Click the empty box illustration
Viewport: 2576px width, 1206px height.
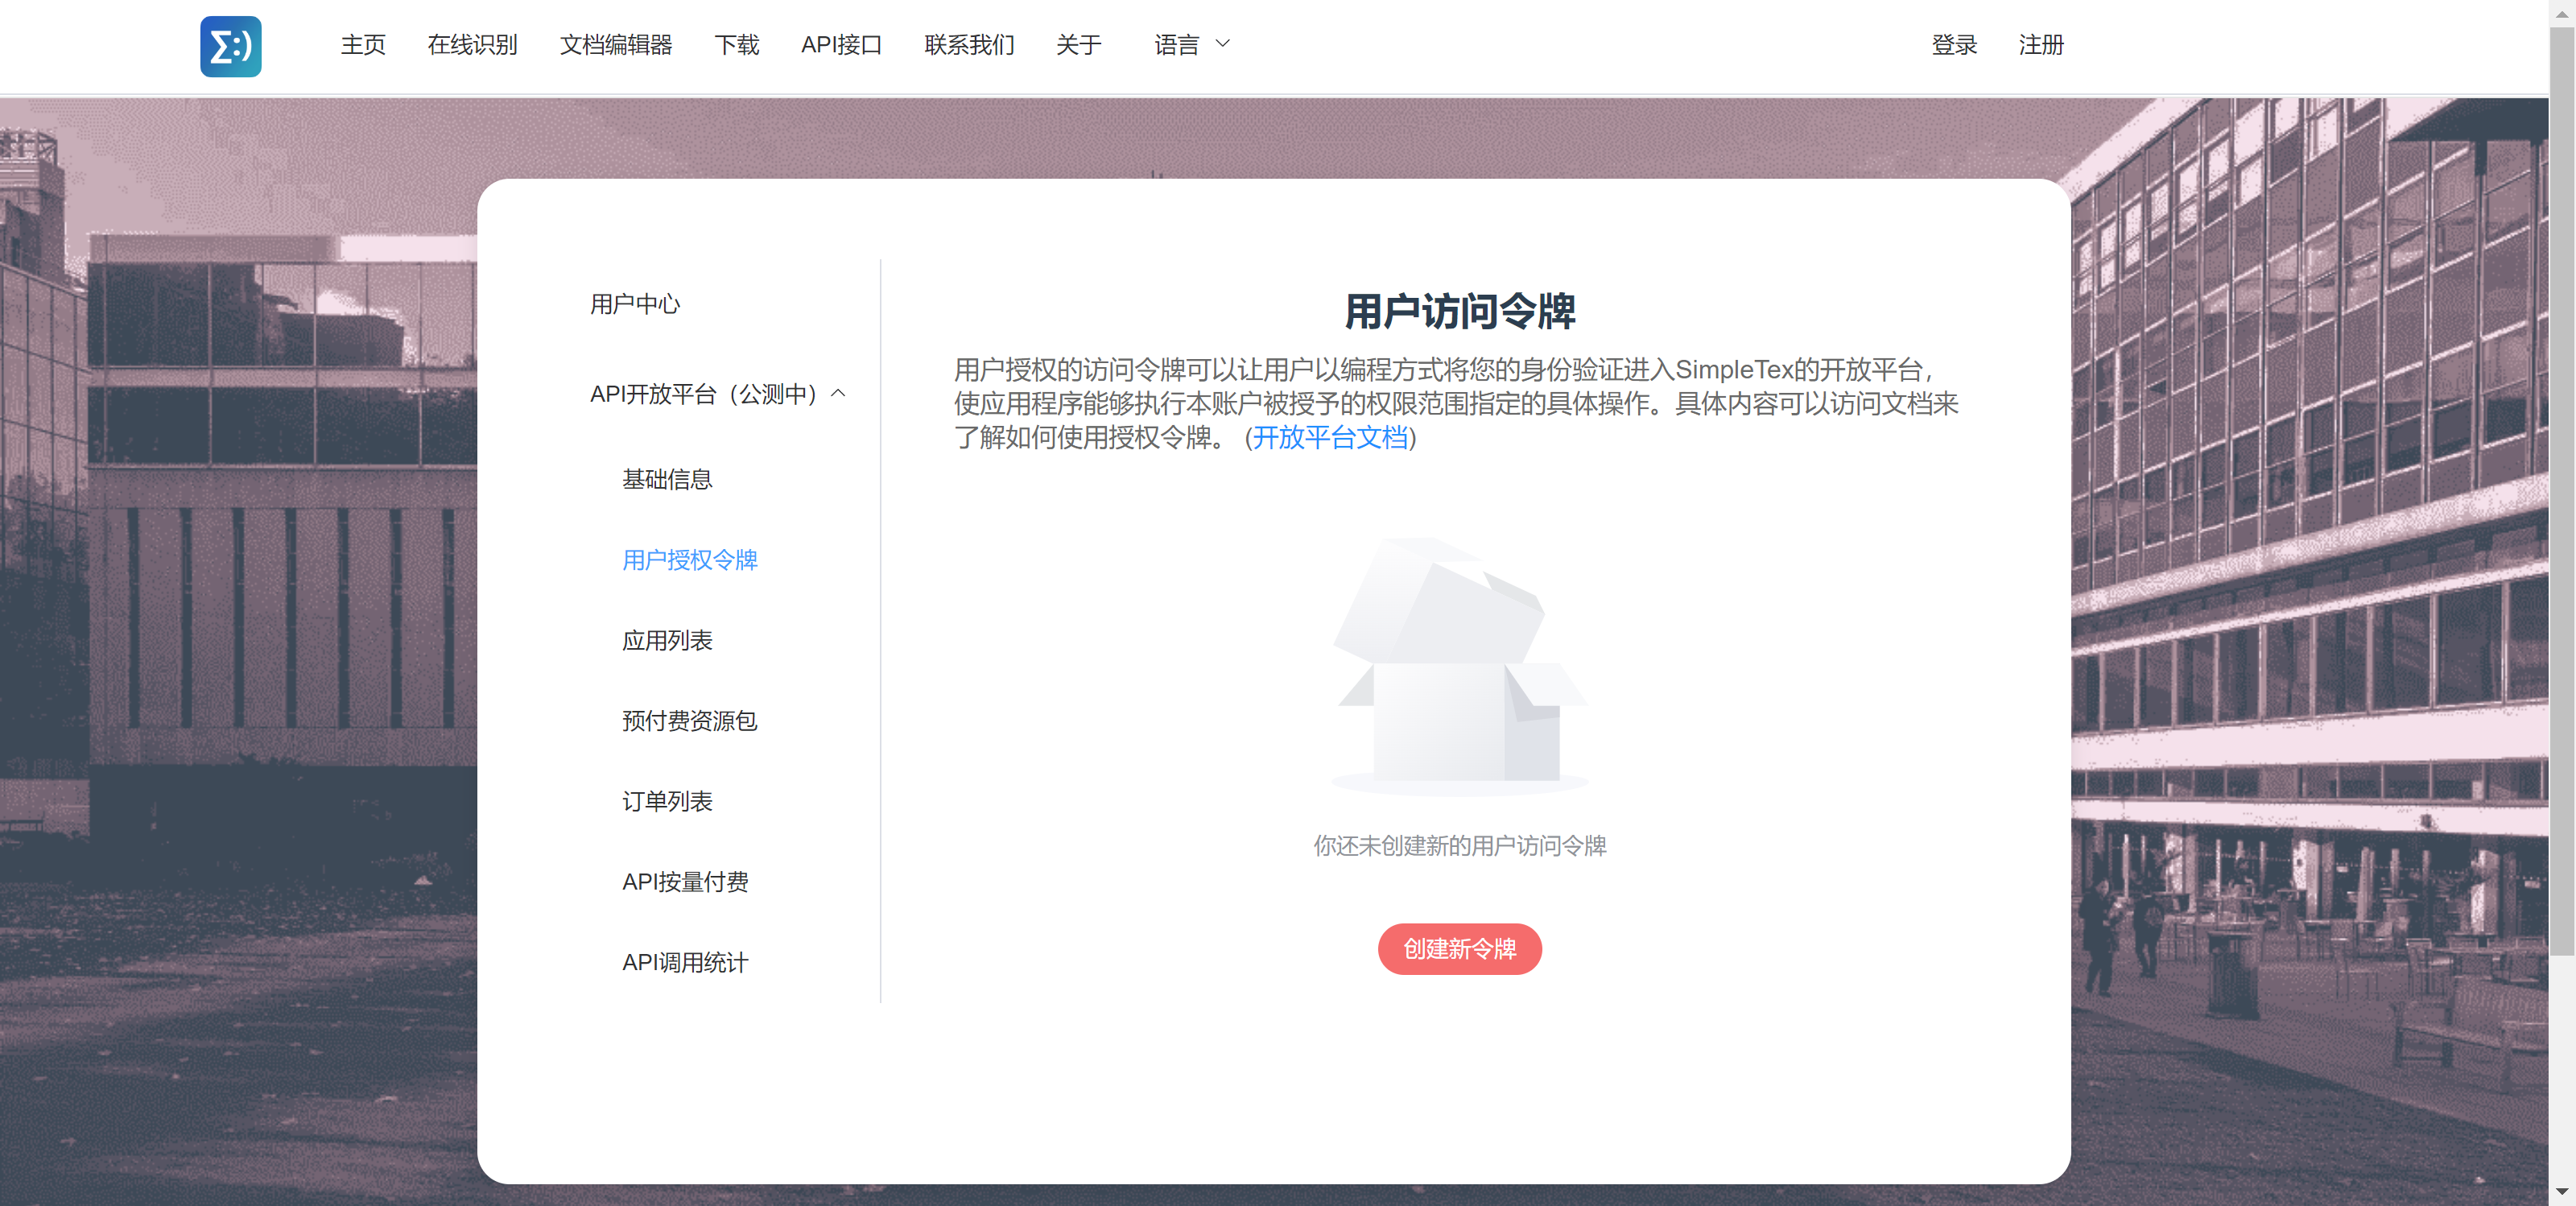point(1459,665)
